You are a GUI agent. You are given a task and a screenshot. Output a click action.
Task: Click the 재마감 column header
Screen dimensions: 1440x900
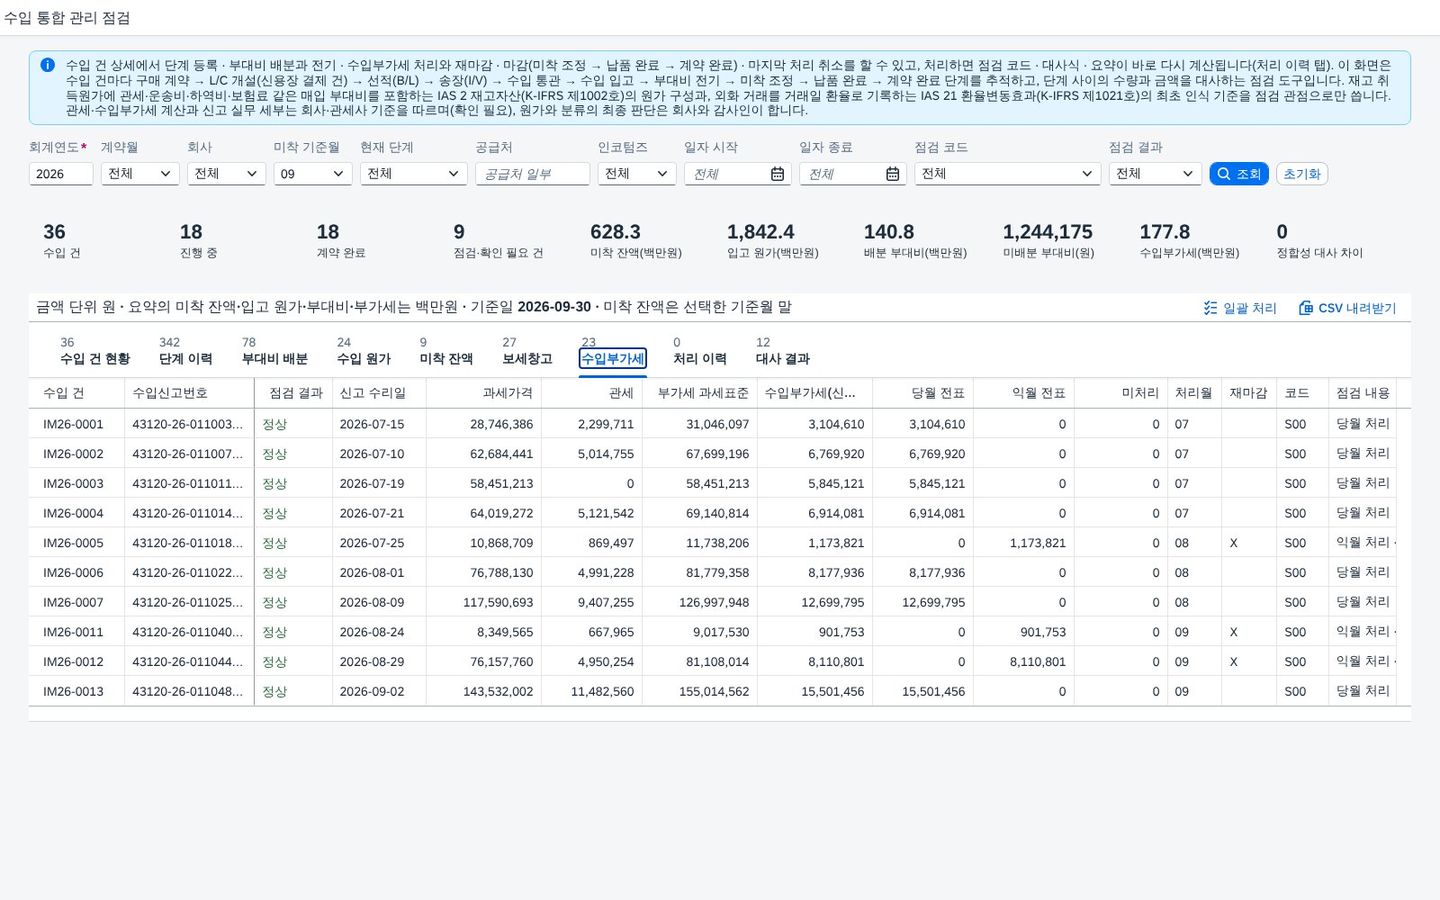1248,393
